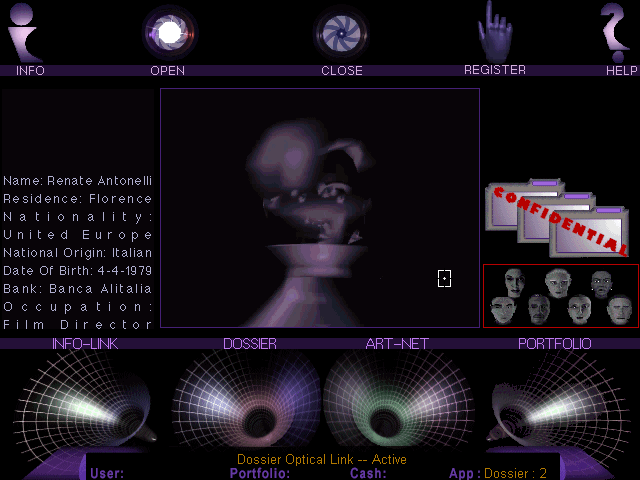The image size is (640, 480).
Task: Select the second bottom-row face
Action: [539, 309]
